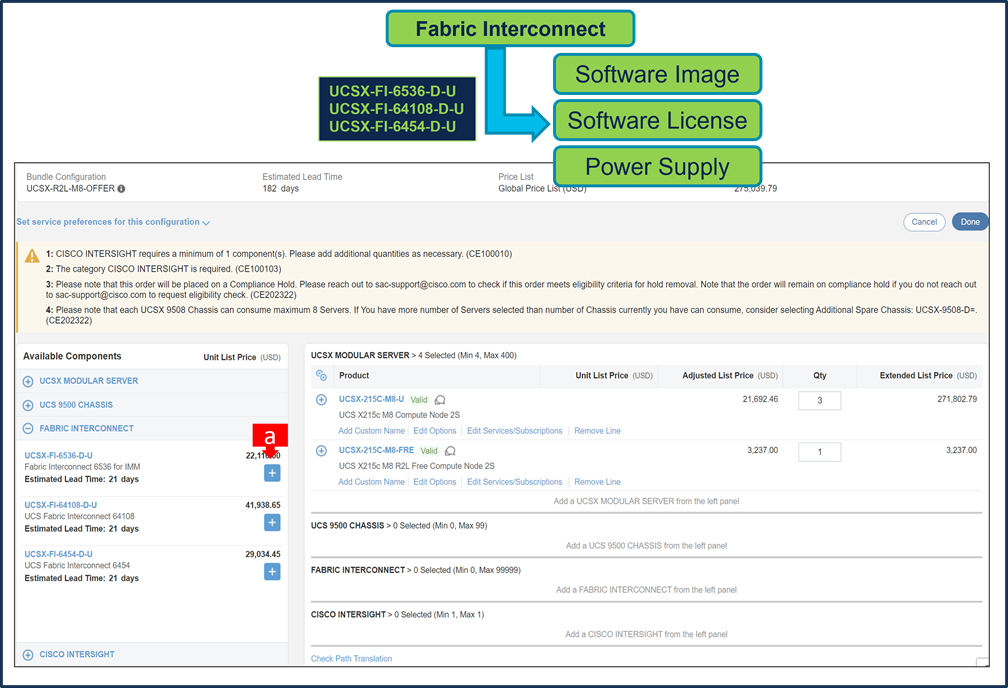Click the Done button

tap(970, 222)
